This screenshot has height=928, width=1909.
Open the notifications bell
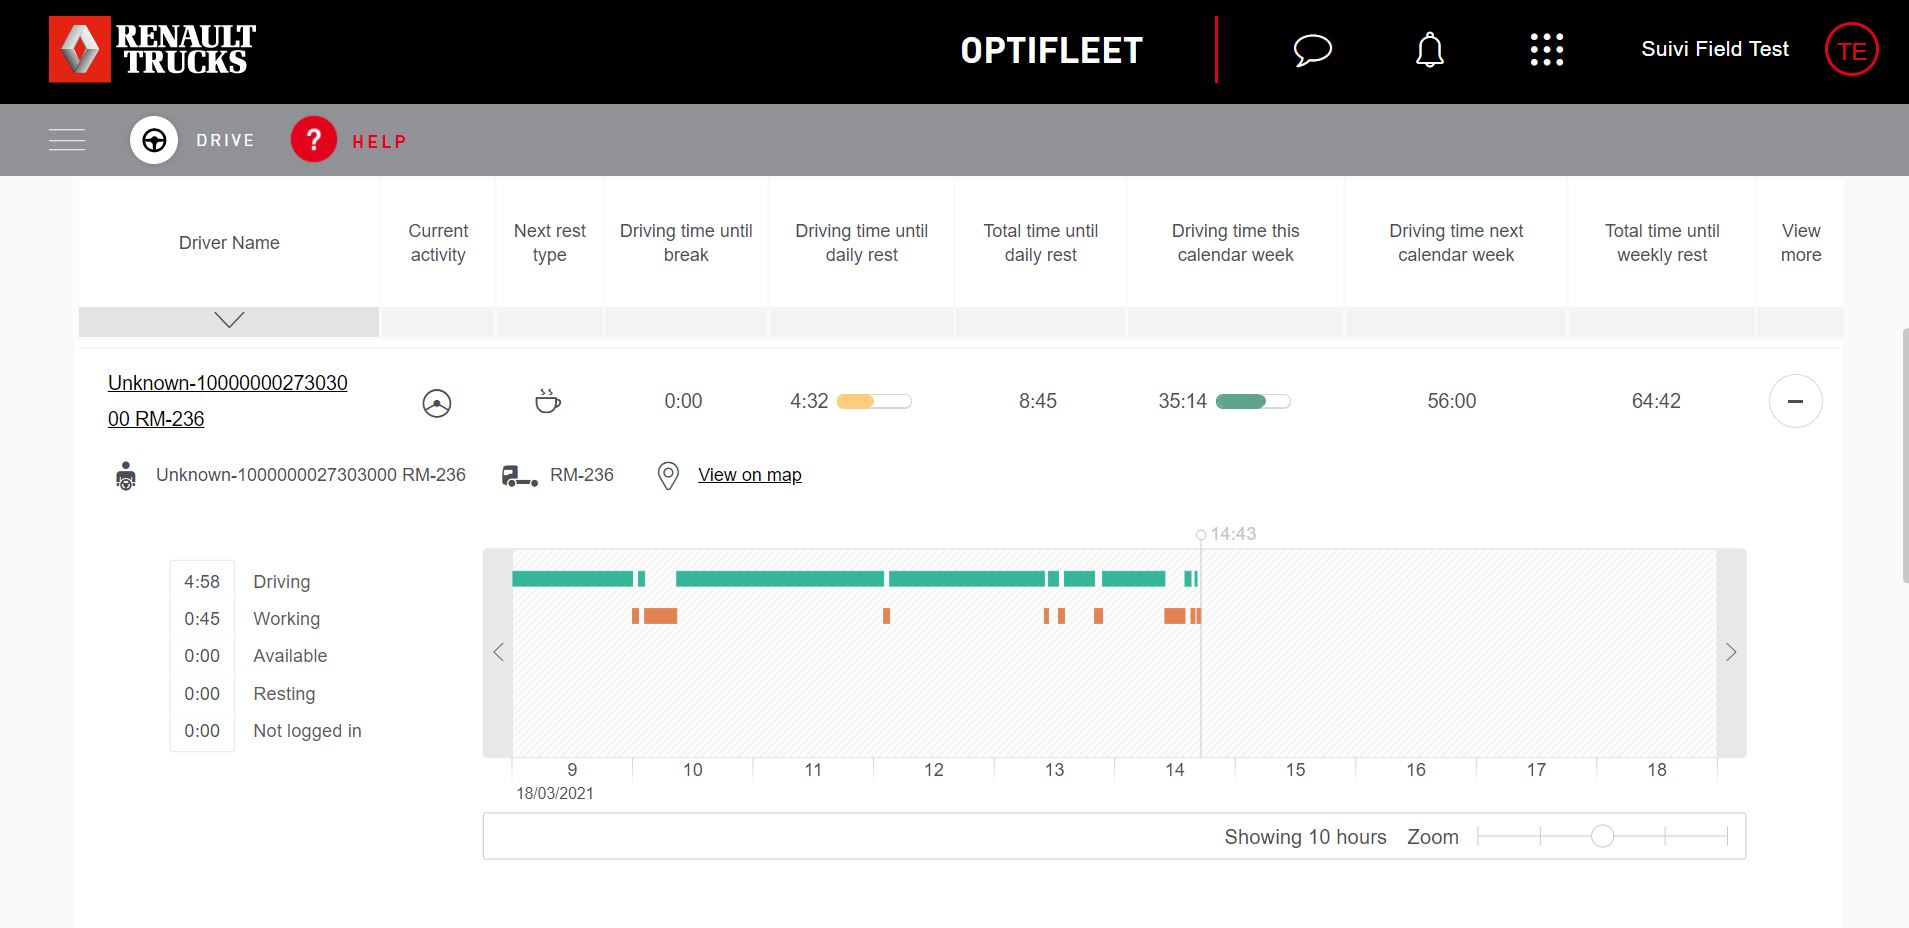[1428, 49]
